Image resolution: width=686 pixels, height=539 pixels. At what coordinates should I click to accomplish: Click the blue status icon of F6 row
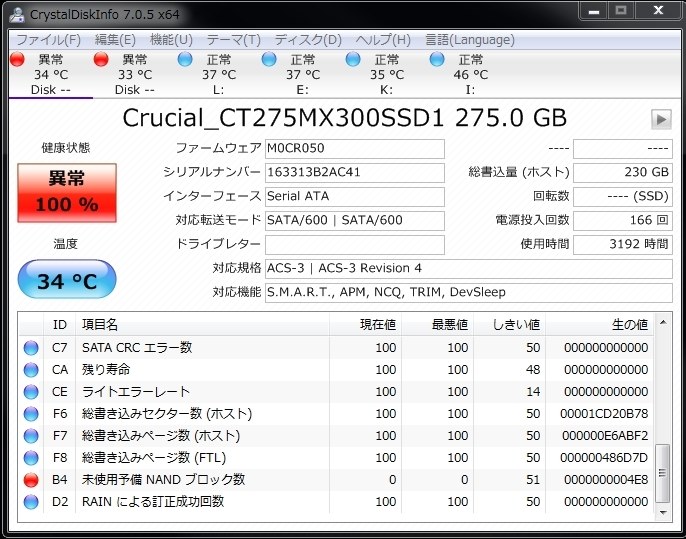[x=31, y=414]
